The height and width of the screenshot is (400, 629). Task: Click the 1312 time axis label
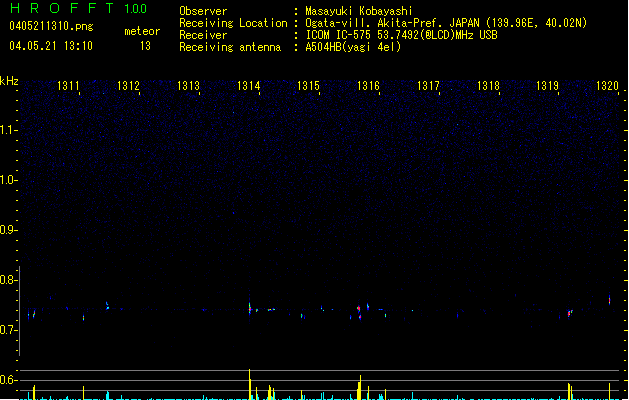pyautogui.click(x=128, y=85)
